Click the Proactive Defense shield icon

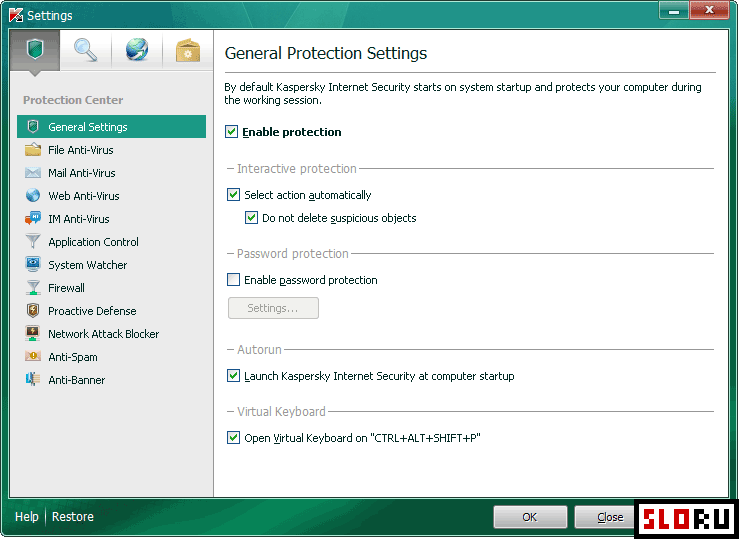tap(33, 310)
